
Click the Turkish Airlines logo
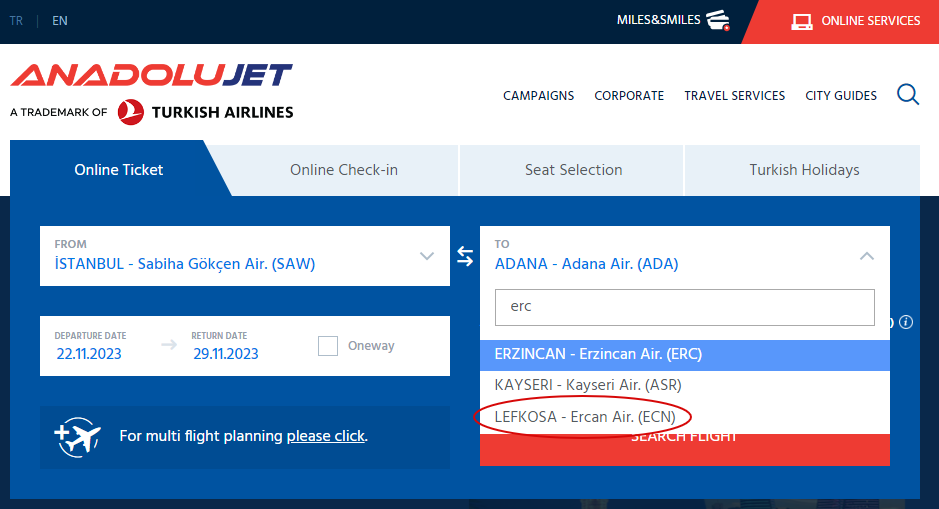click(205, 112)
